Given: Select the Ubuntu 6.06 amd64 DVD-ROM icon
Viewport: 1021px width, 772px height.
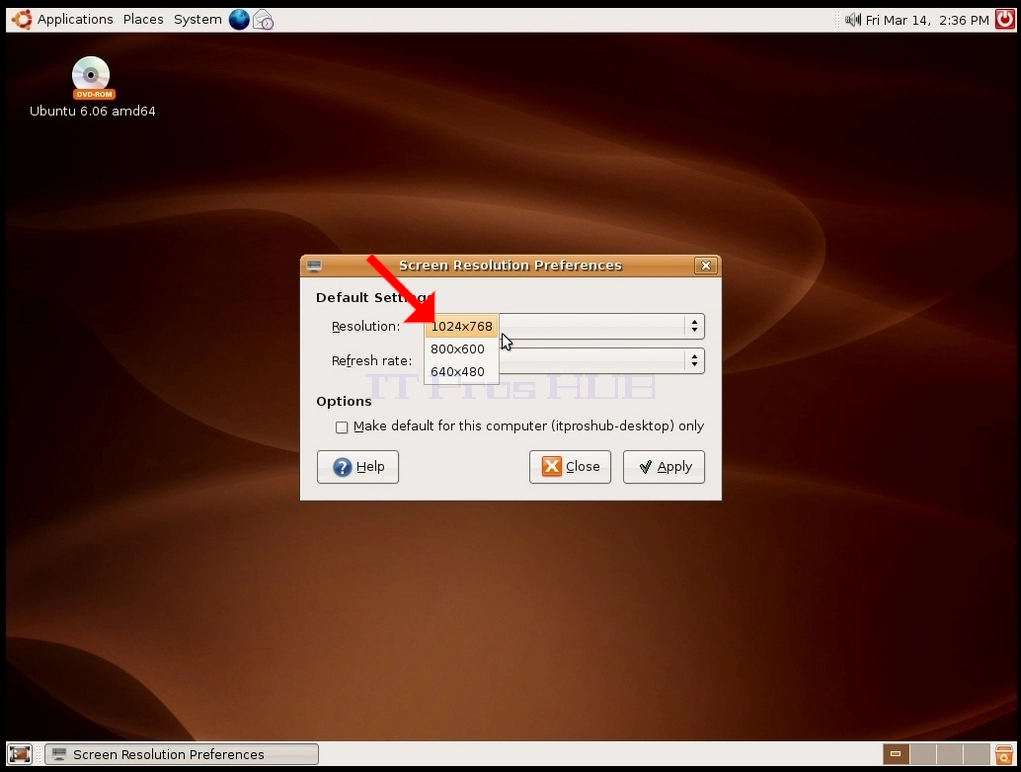Looking at the screenshot, I should [x=92, y=87].
